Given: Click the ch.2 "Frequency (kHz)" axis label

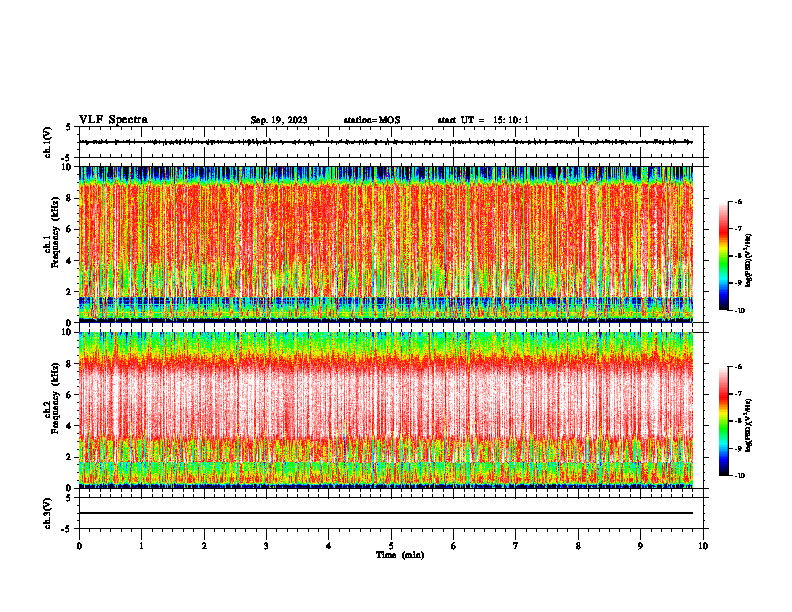Looking at the screenshot, I should coord(55,398).
